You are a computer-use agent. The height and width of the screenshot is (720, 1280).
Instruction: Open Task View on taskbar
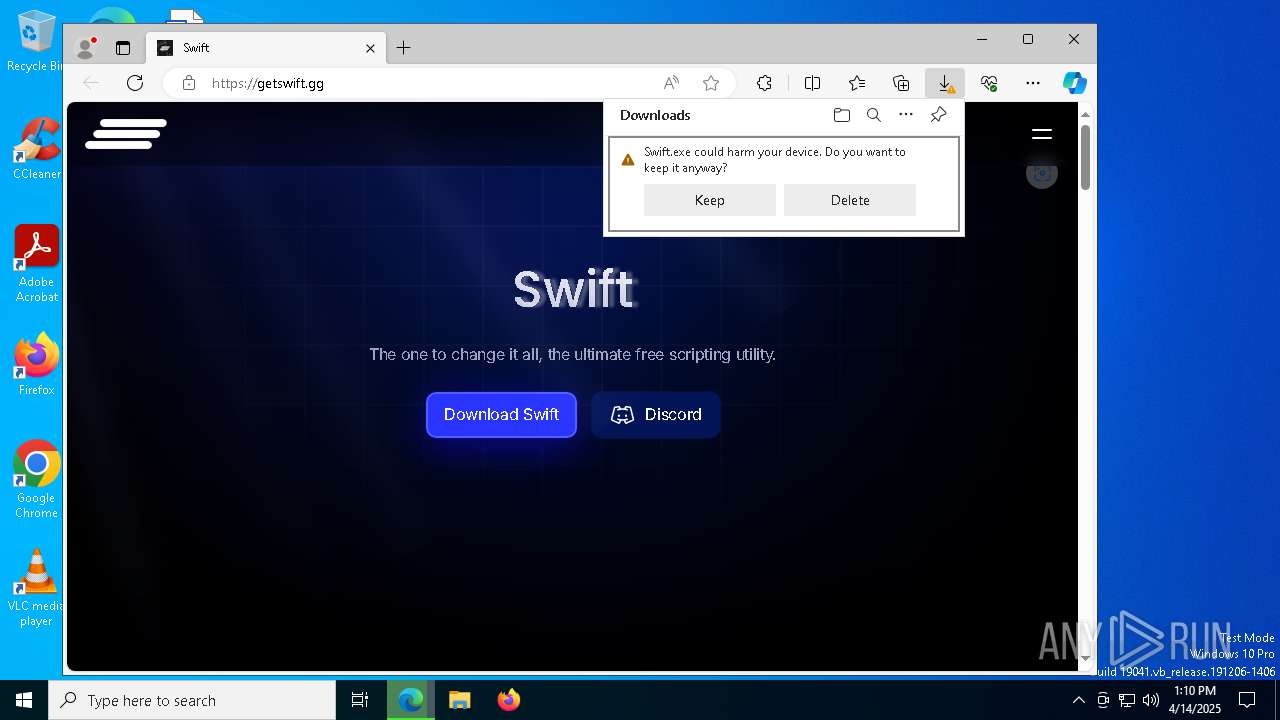click(360, 700)
